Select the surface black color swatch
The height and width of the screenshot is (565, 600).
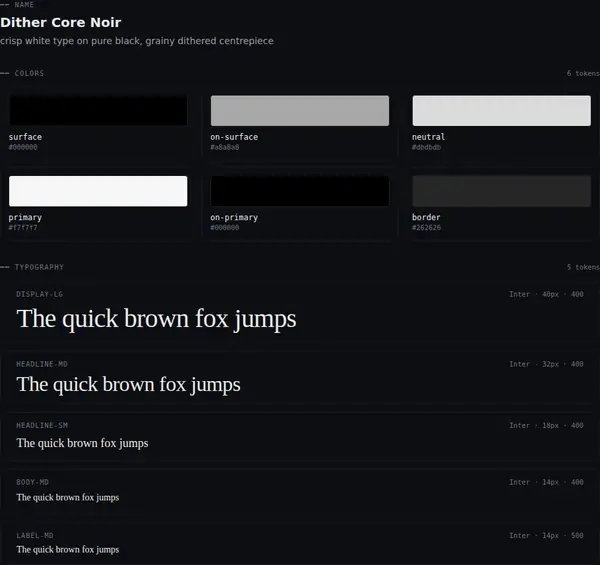coord(98,111)
